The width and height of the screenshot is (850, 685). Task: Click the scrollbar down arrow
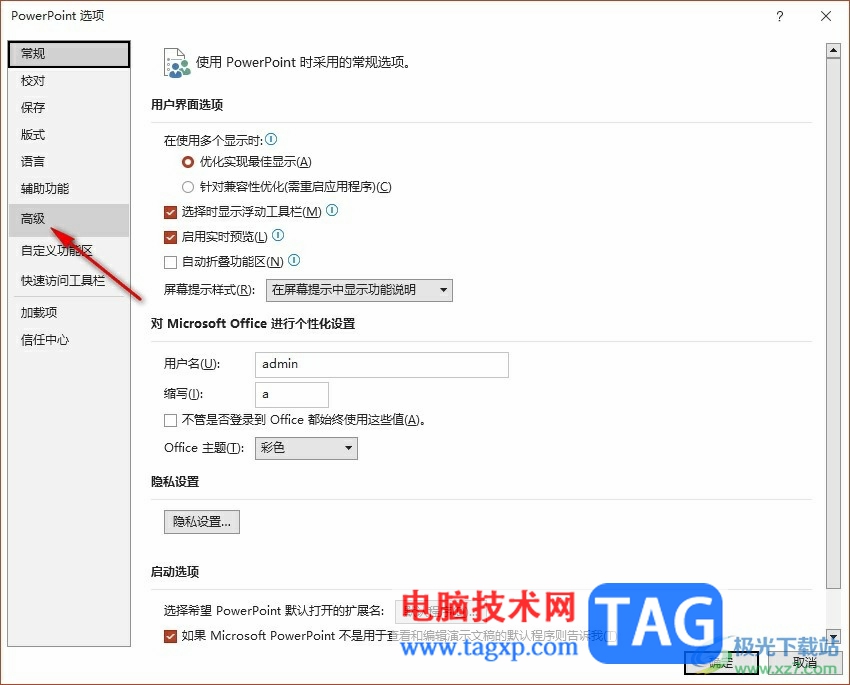833,637
